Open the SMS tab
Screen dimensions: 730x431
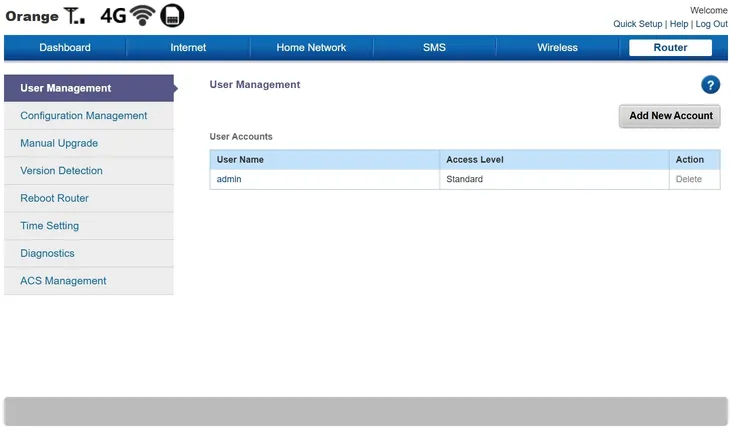(x=434, y=48)
